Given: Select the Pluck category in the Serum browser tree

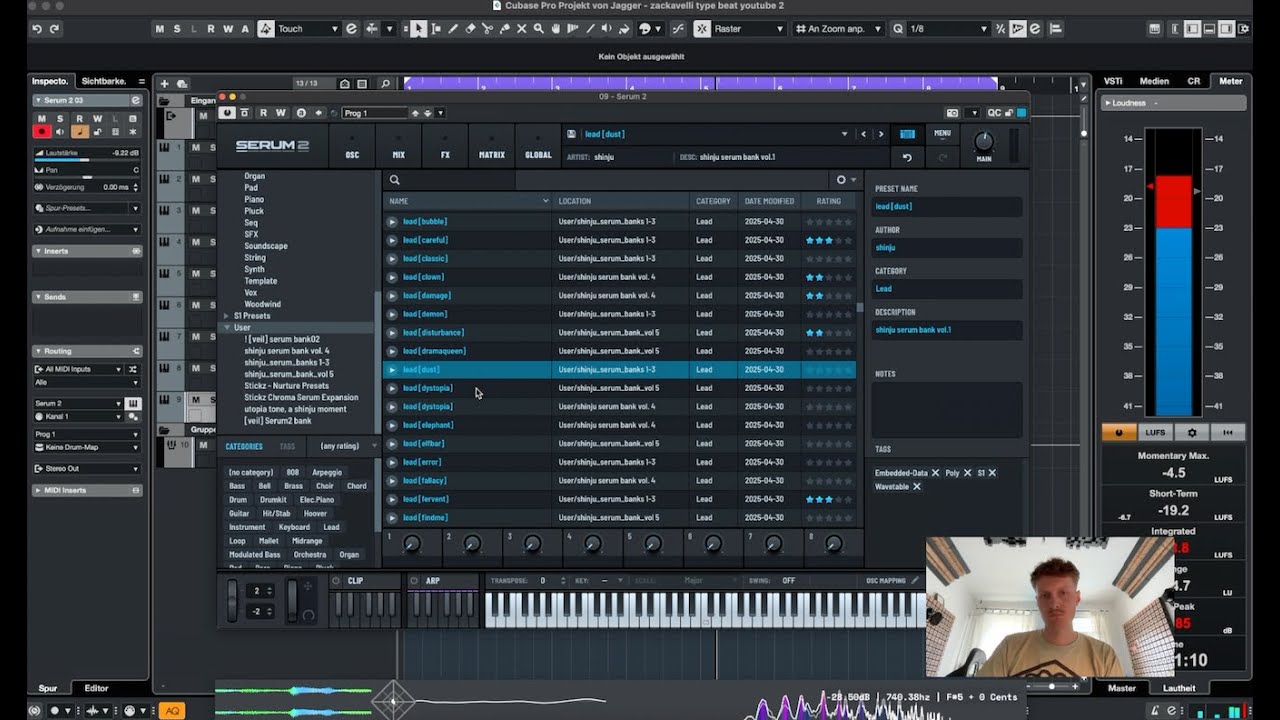Looking at the screenshot, I should coord(254,211).
